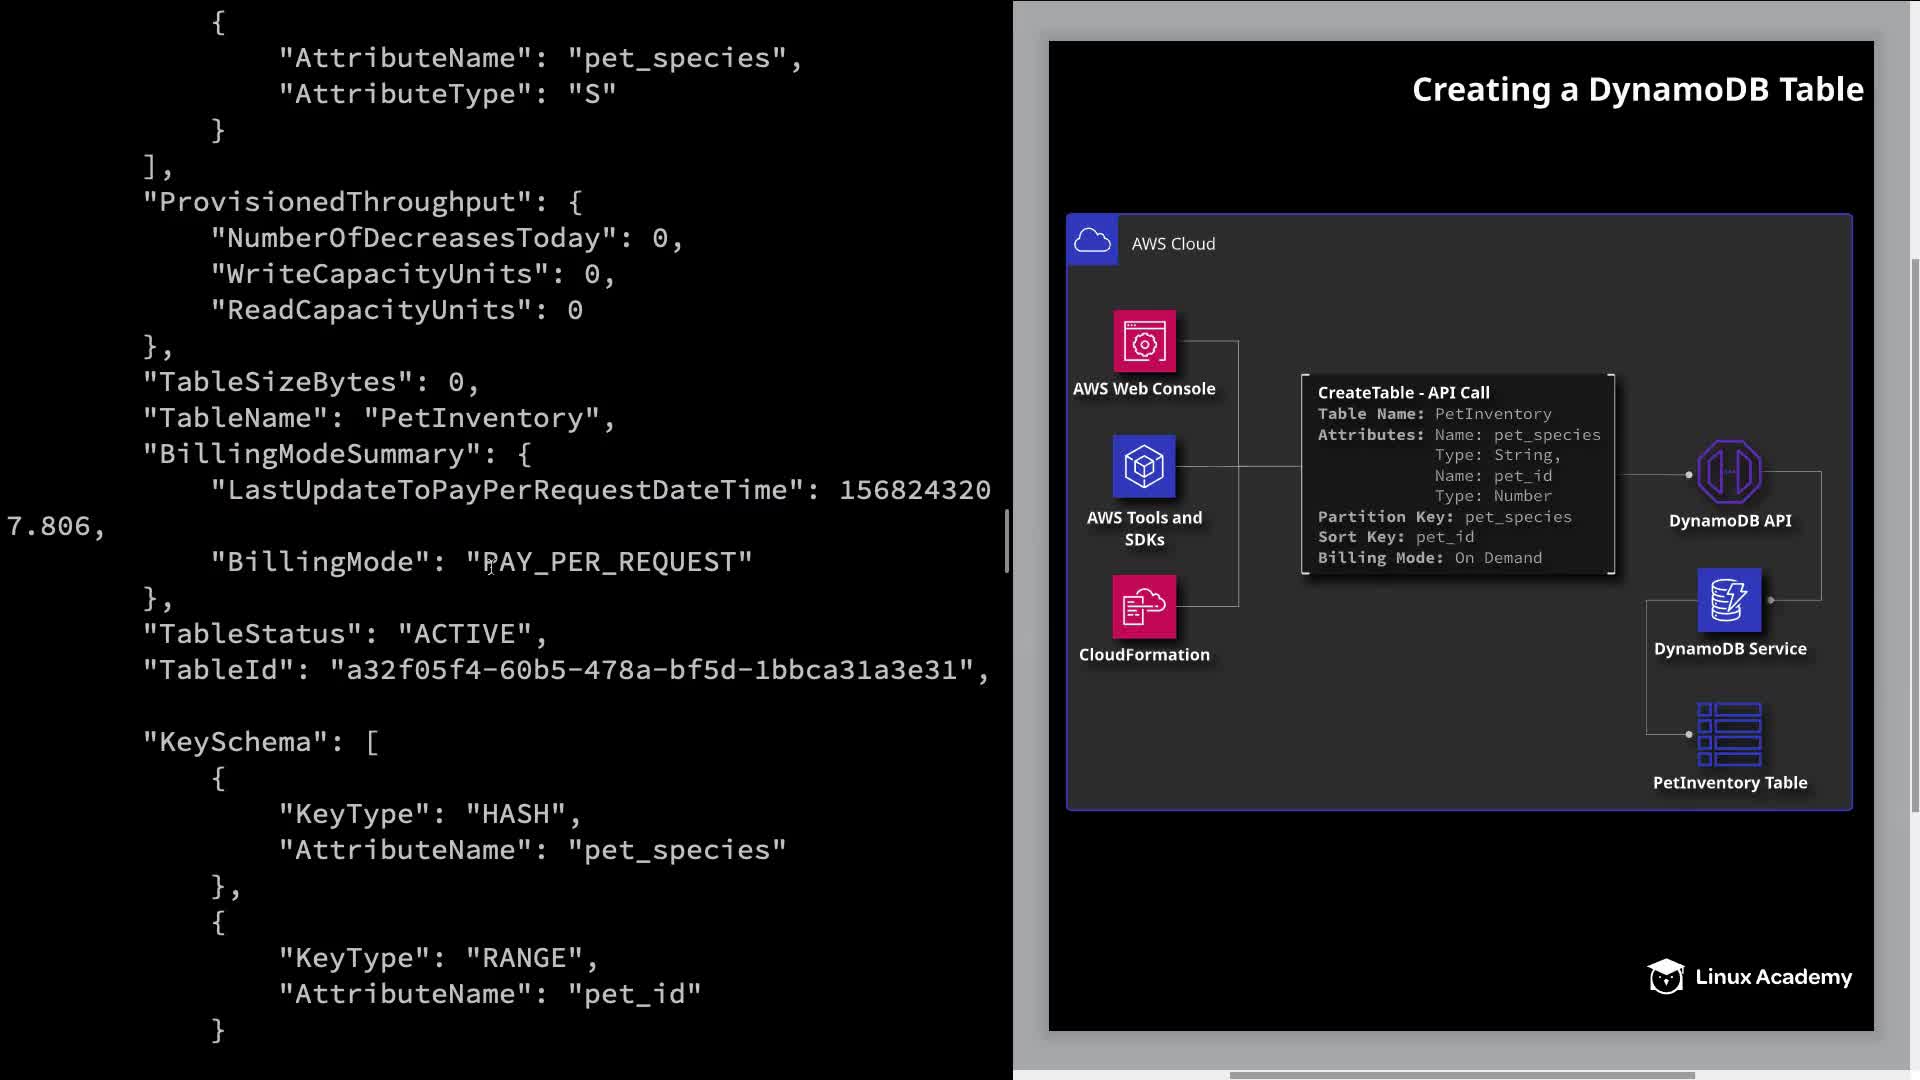Click the Billing Mode On Demand line
This screenshot has height=1080, width=1920.
pyautogui.click(x=1429, y=558)
